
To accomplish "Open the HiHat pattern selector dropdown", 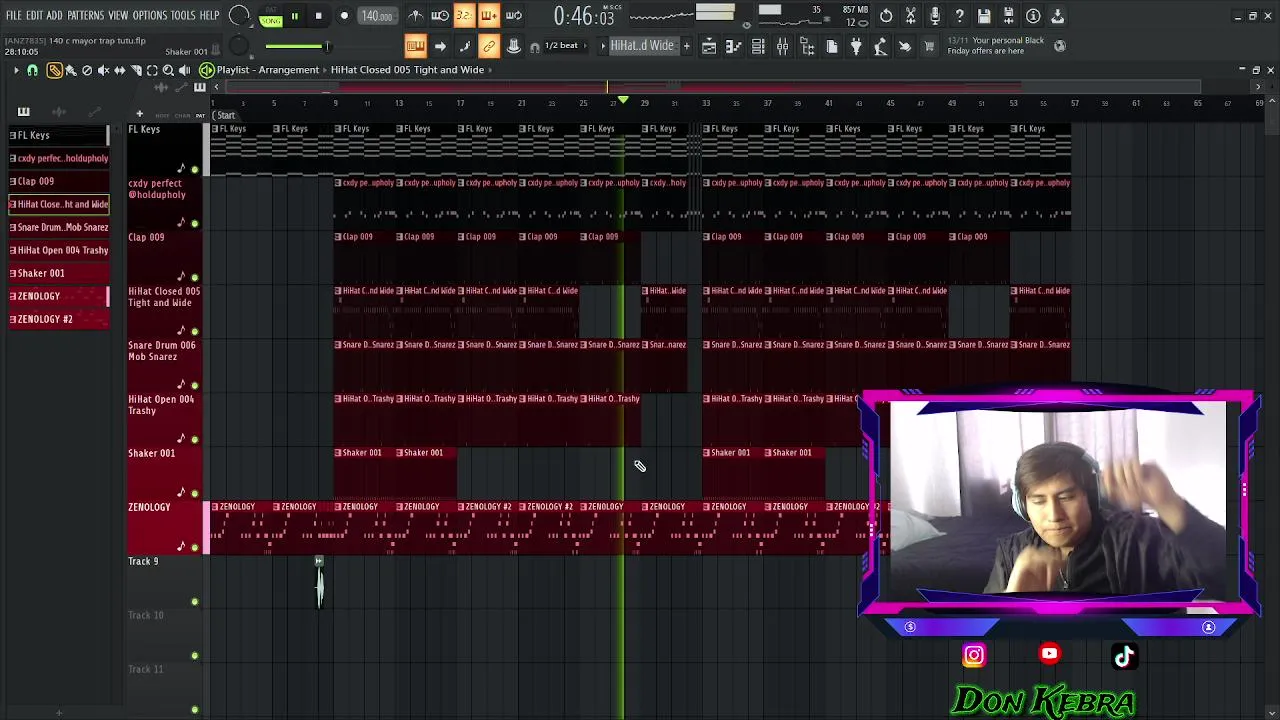I will point(642,46).
